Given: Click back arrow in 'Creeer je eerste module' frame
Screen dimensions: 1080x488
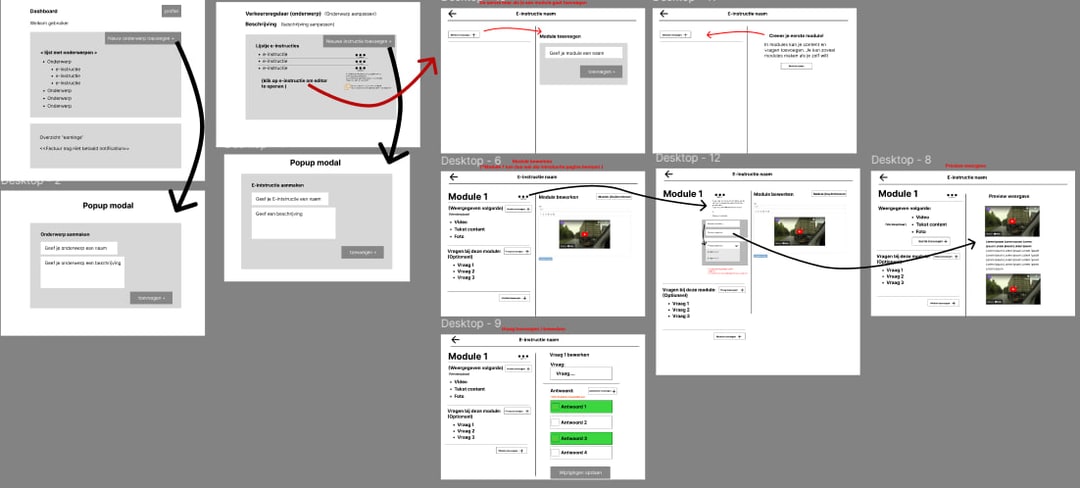Looking at the screenshot, I should coord(664,14).
